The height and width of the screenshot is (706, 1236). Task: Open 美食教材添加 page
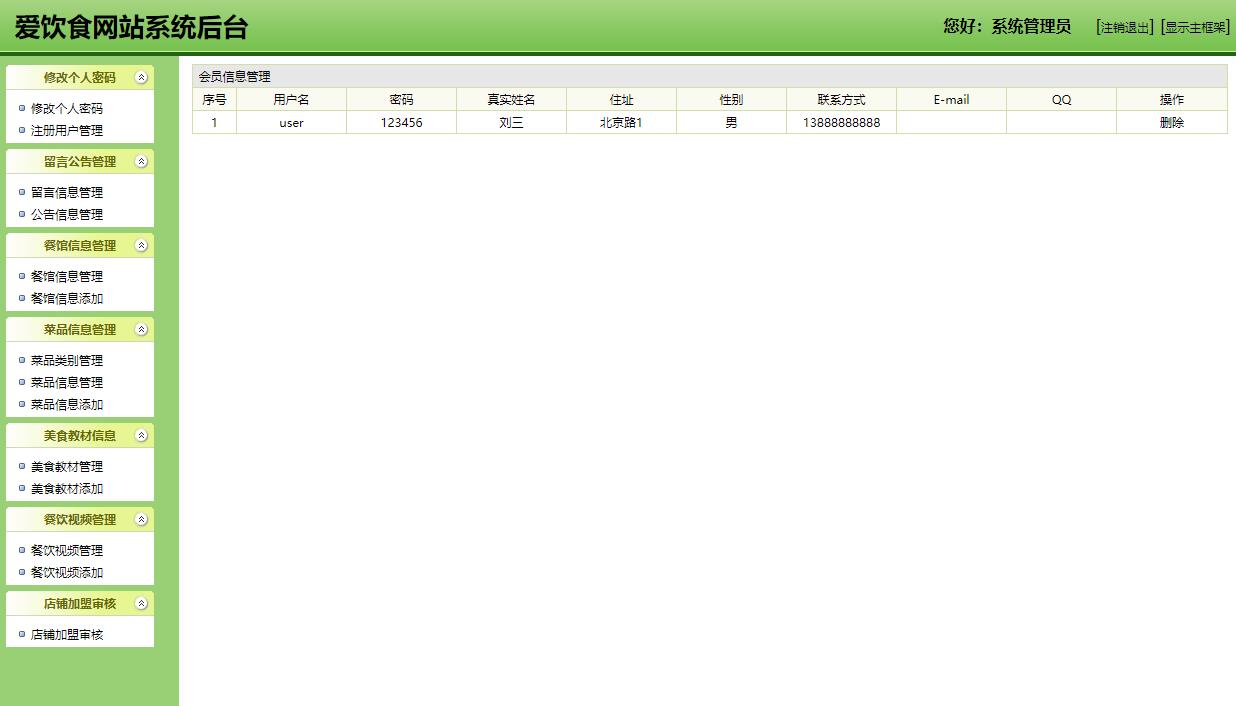tap(67, 488)
